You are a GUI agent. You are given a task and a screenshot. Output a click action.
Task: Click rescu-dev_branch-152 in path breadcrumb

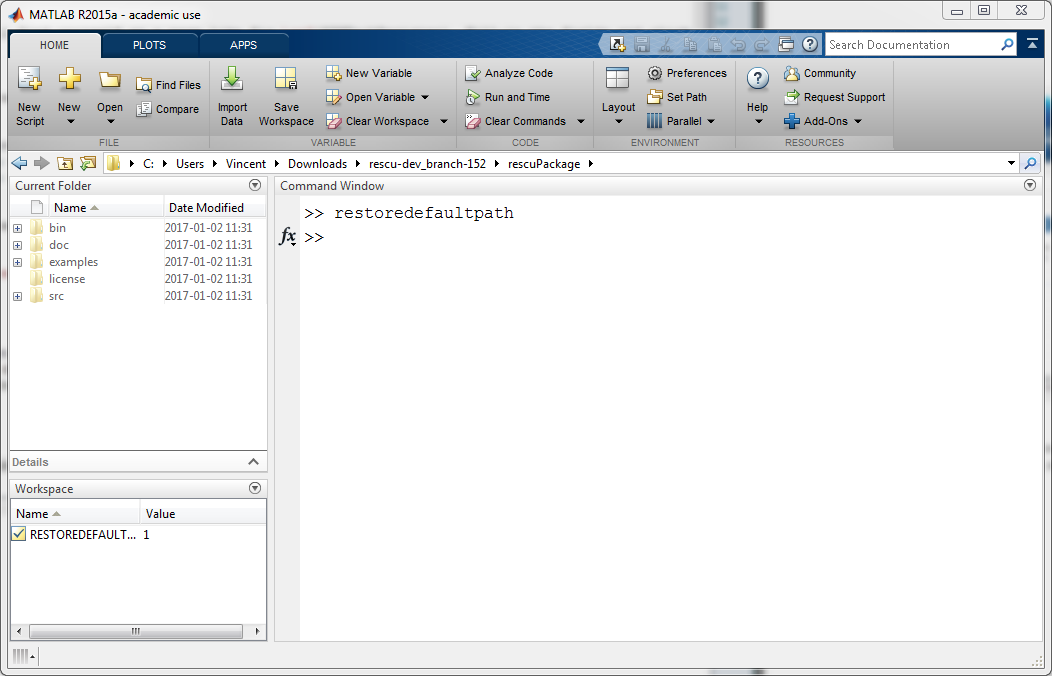tap(427, 164)
